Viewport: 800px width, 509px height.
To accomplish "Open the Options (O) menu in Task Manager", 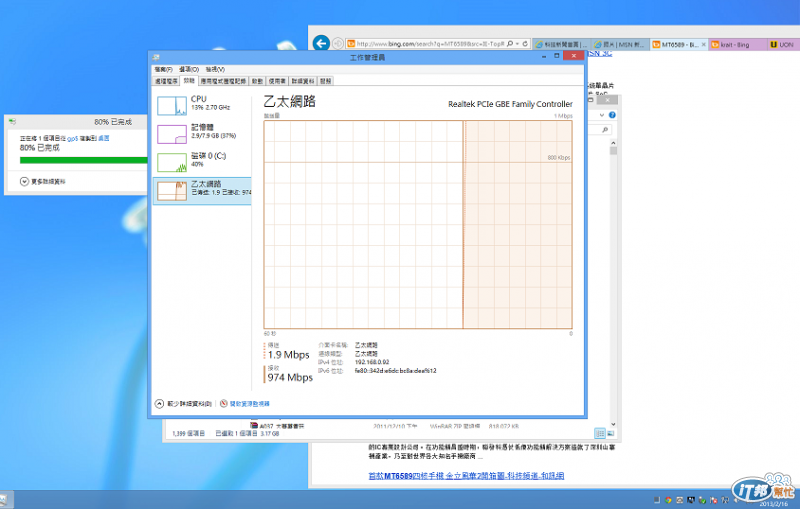I will (189, 69).
